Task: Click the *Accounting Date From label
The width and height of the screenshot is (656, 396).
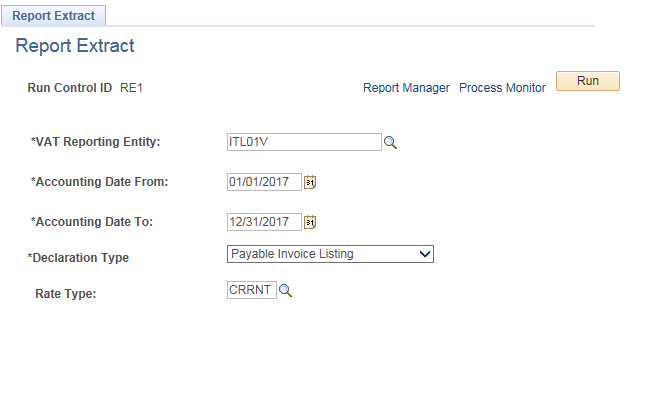Action: click(99, 182)
